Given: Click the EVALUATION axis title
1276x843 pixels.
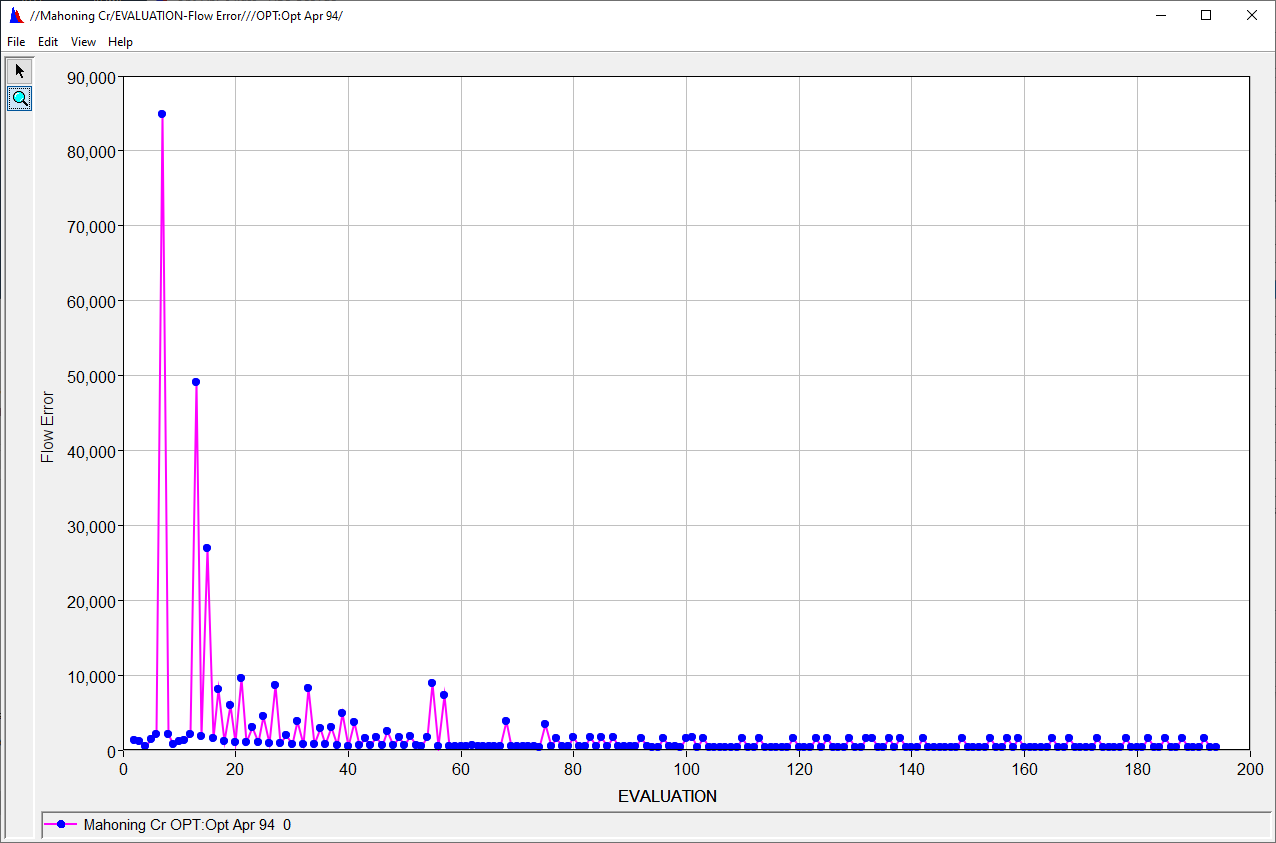Looking at the screenshot, I should click(x=667, y=796).
